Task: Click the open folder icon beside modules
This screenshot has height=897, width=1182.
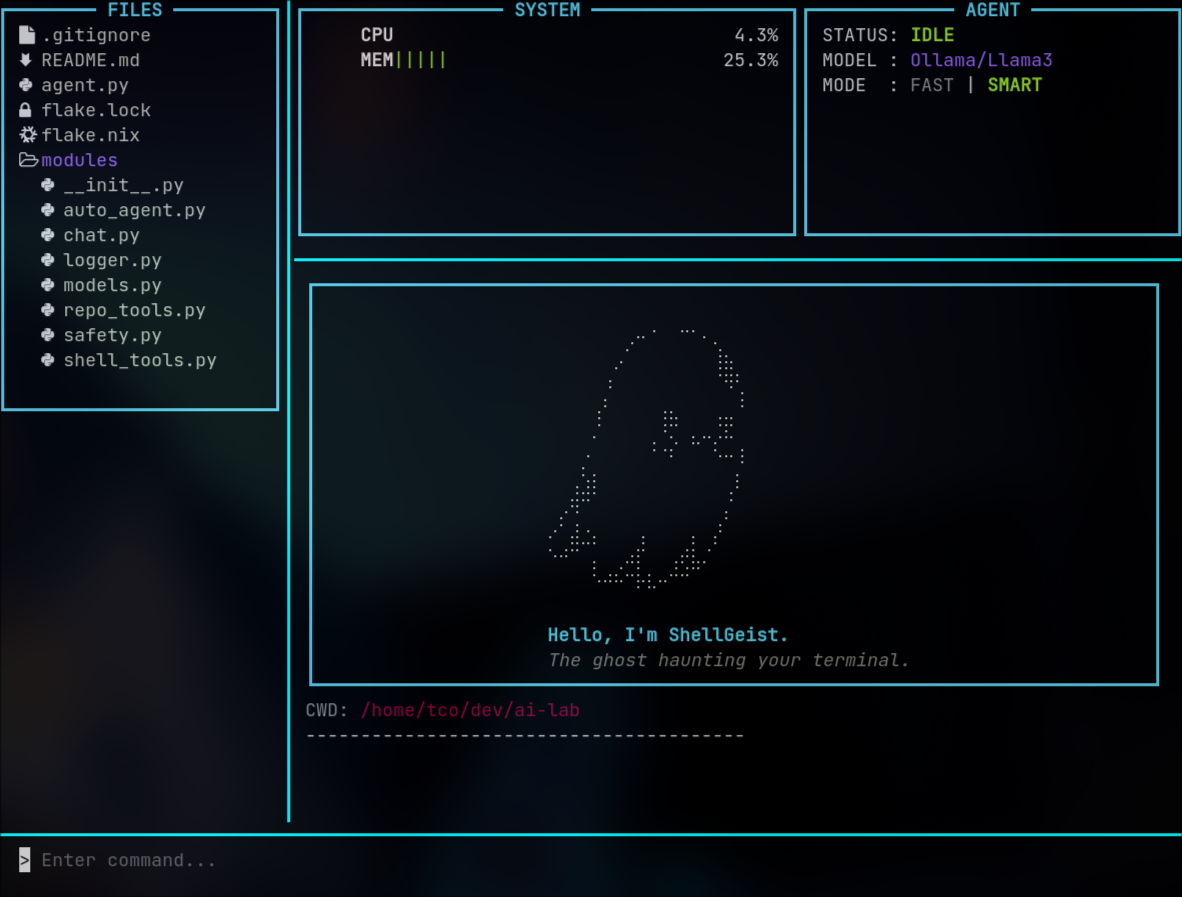Action: click(28, 159)
